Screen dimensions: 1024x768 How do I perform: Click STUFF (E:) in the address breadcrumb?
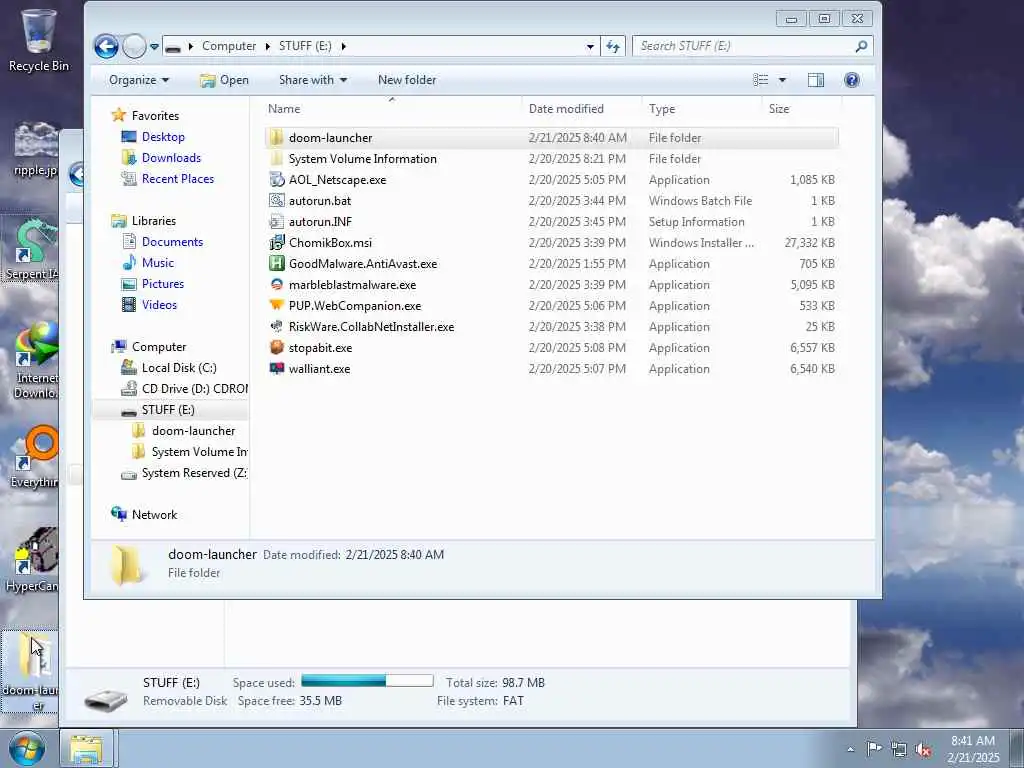(305, 46)
